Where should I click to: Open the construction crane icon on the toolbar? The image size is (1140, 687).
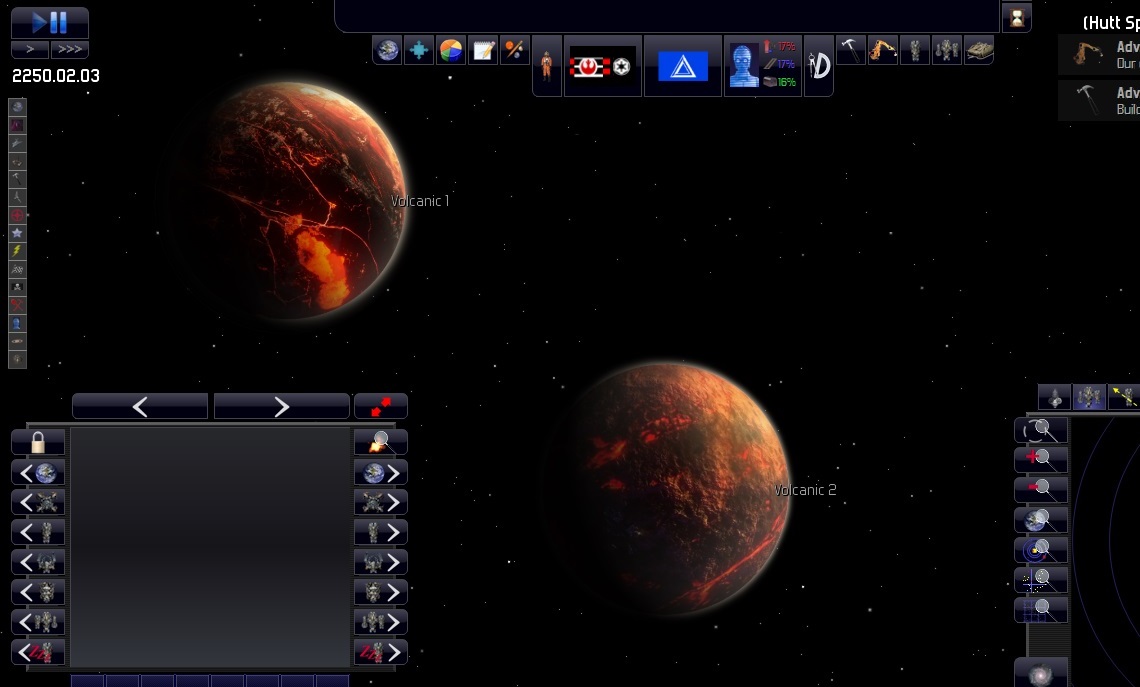click(882, 49)
